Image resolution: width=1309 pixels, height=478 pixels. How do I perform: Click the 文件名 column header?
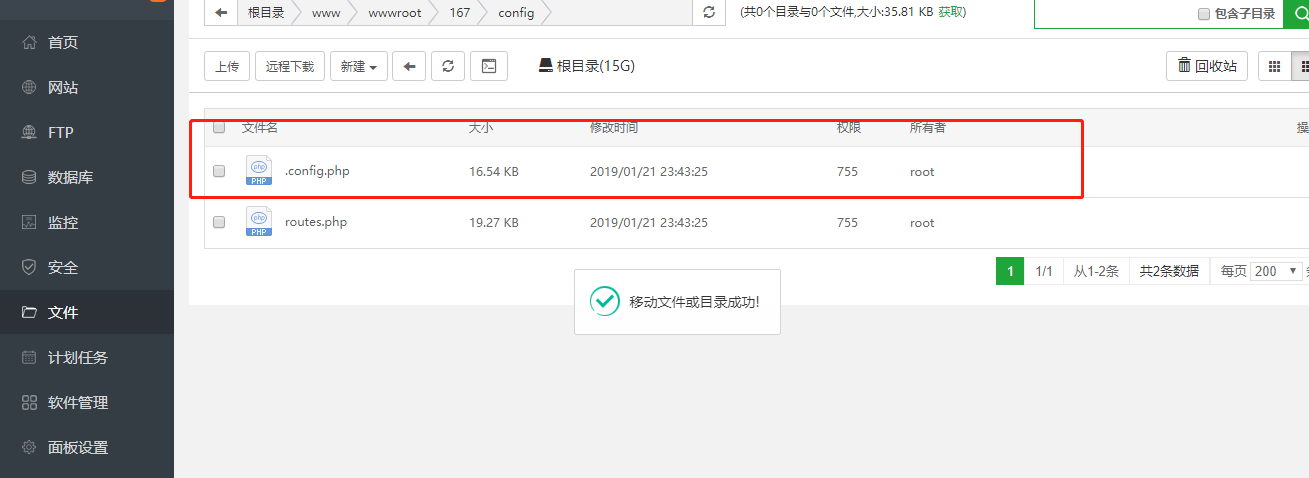coord(260,128)
